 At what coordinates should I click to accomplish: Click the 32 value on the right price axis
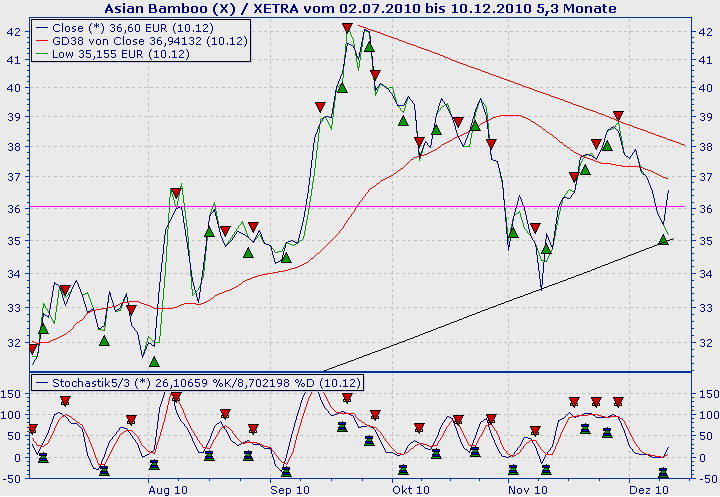(706, 343)
